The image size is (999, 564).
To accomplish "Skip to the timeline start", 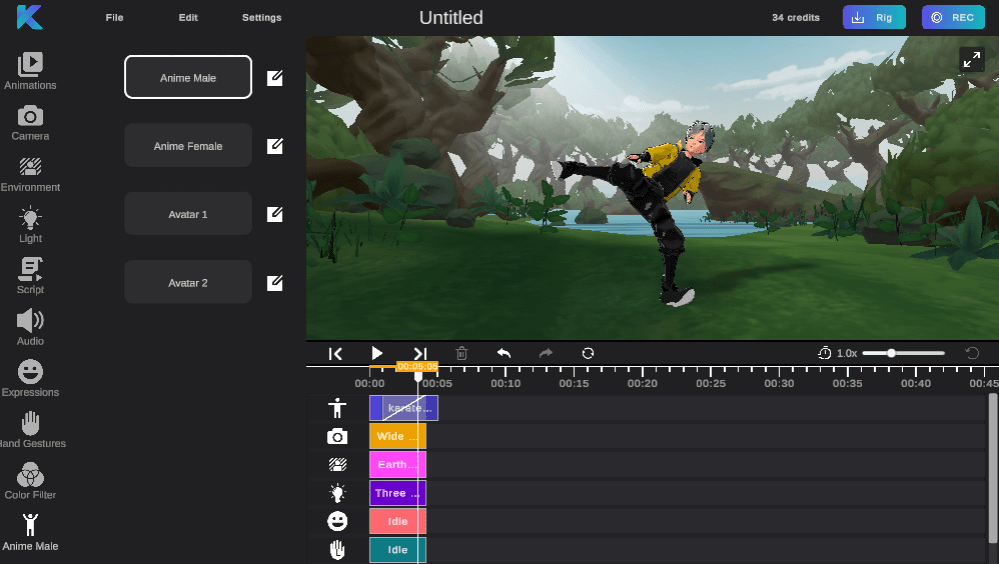I will (336, 353).
